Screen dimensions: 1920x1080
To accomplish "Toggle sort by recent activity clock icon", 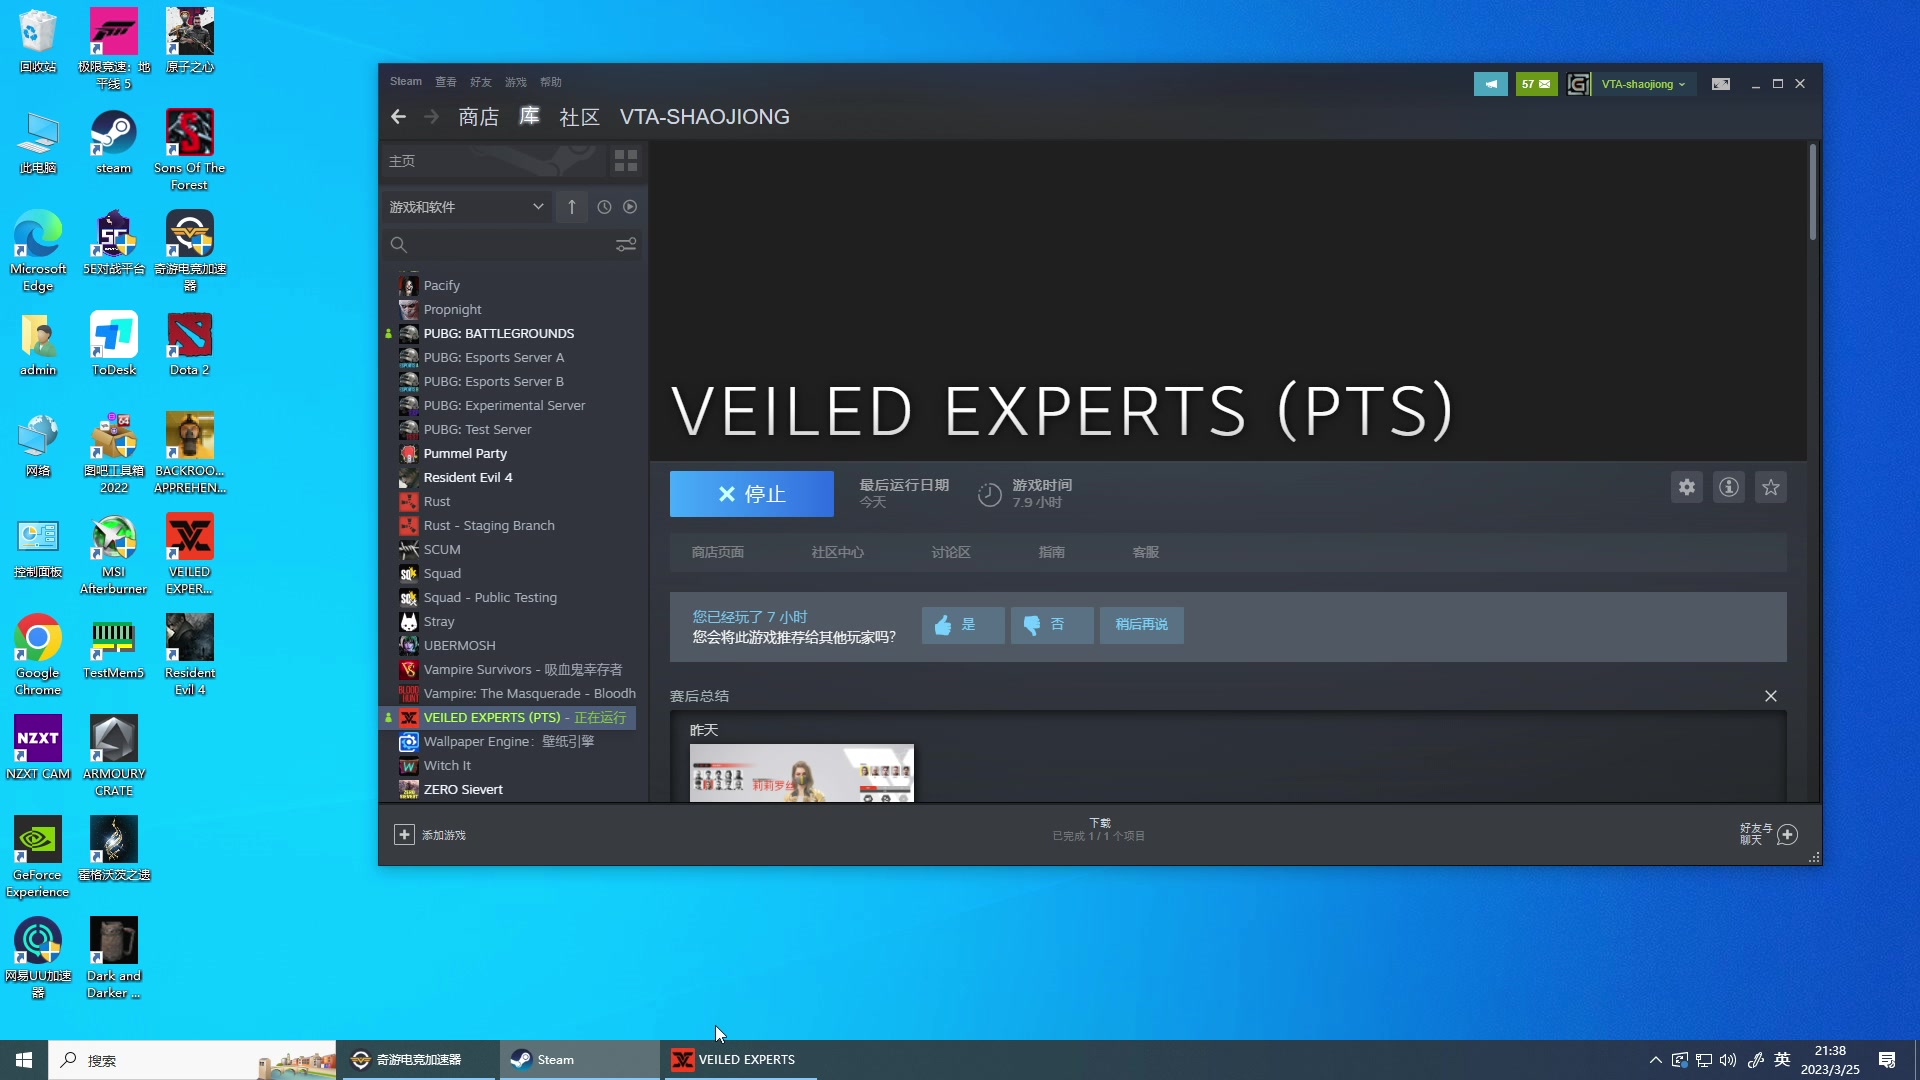I will (x=604, y=207).
